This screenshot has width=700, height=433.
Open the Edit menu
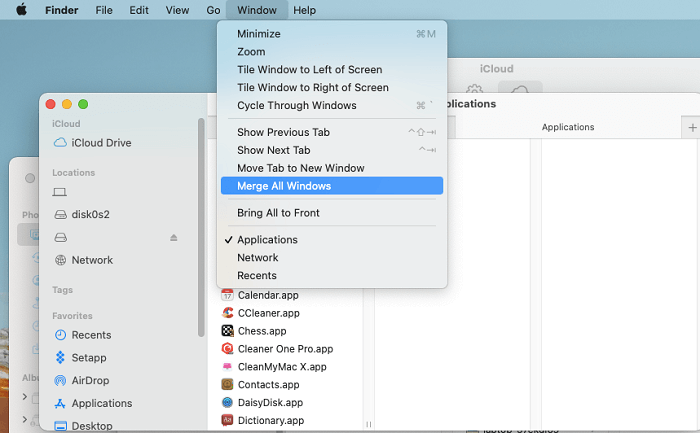[x=139, y=10]
